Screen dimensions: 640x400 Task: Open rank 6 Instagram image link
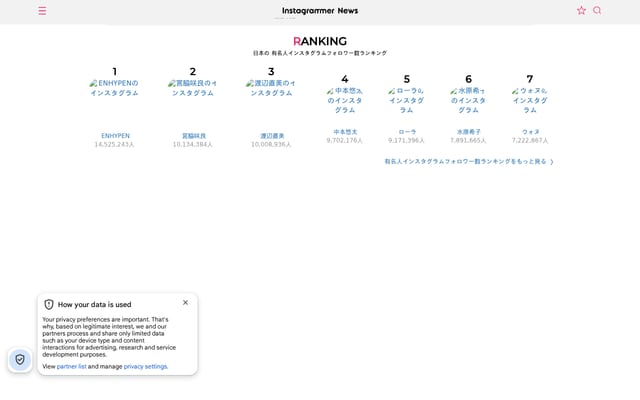coord(468,100)
